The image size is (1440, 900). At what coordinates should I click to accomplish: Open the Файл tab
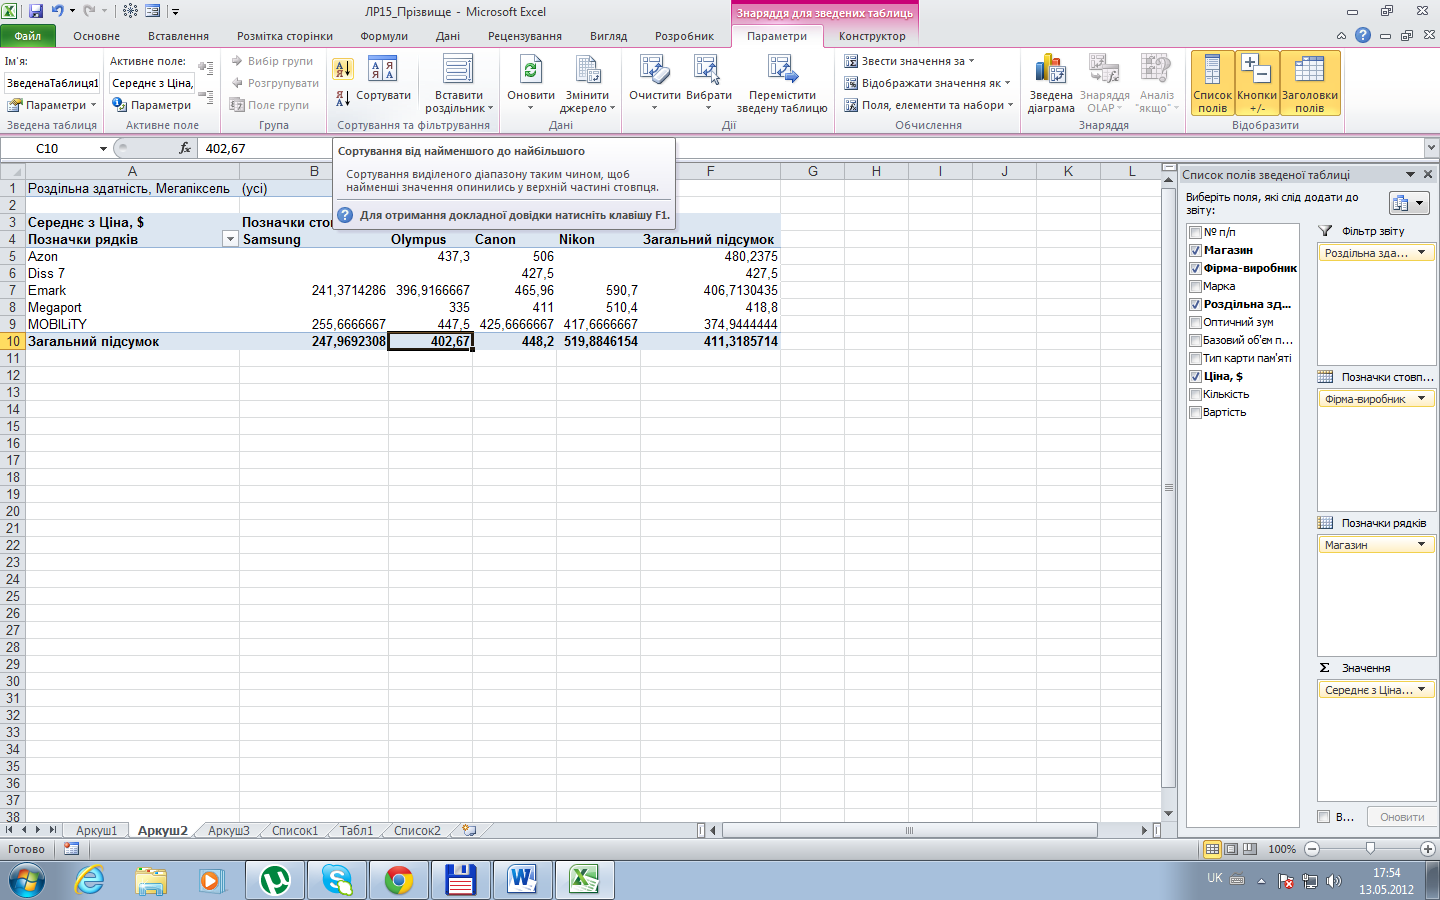pos(28,36)
